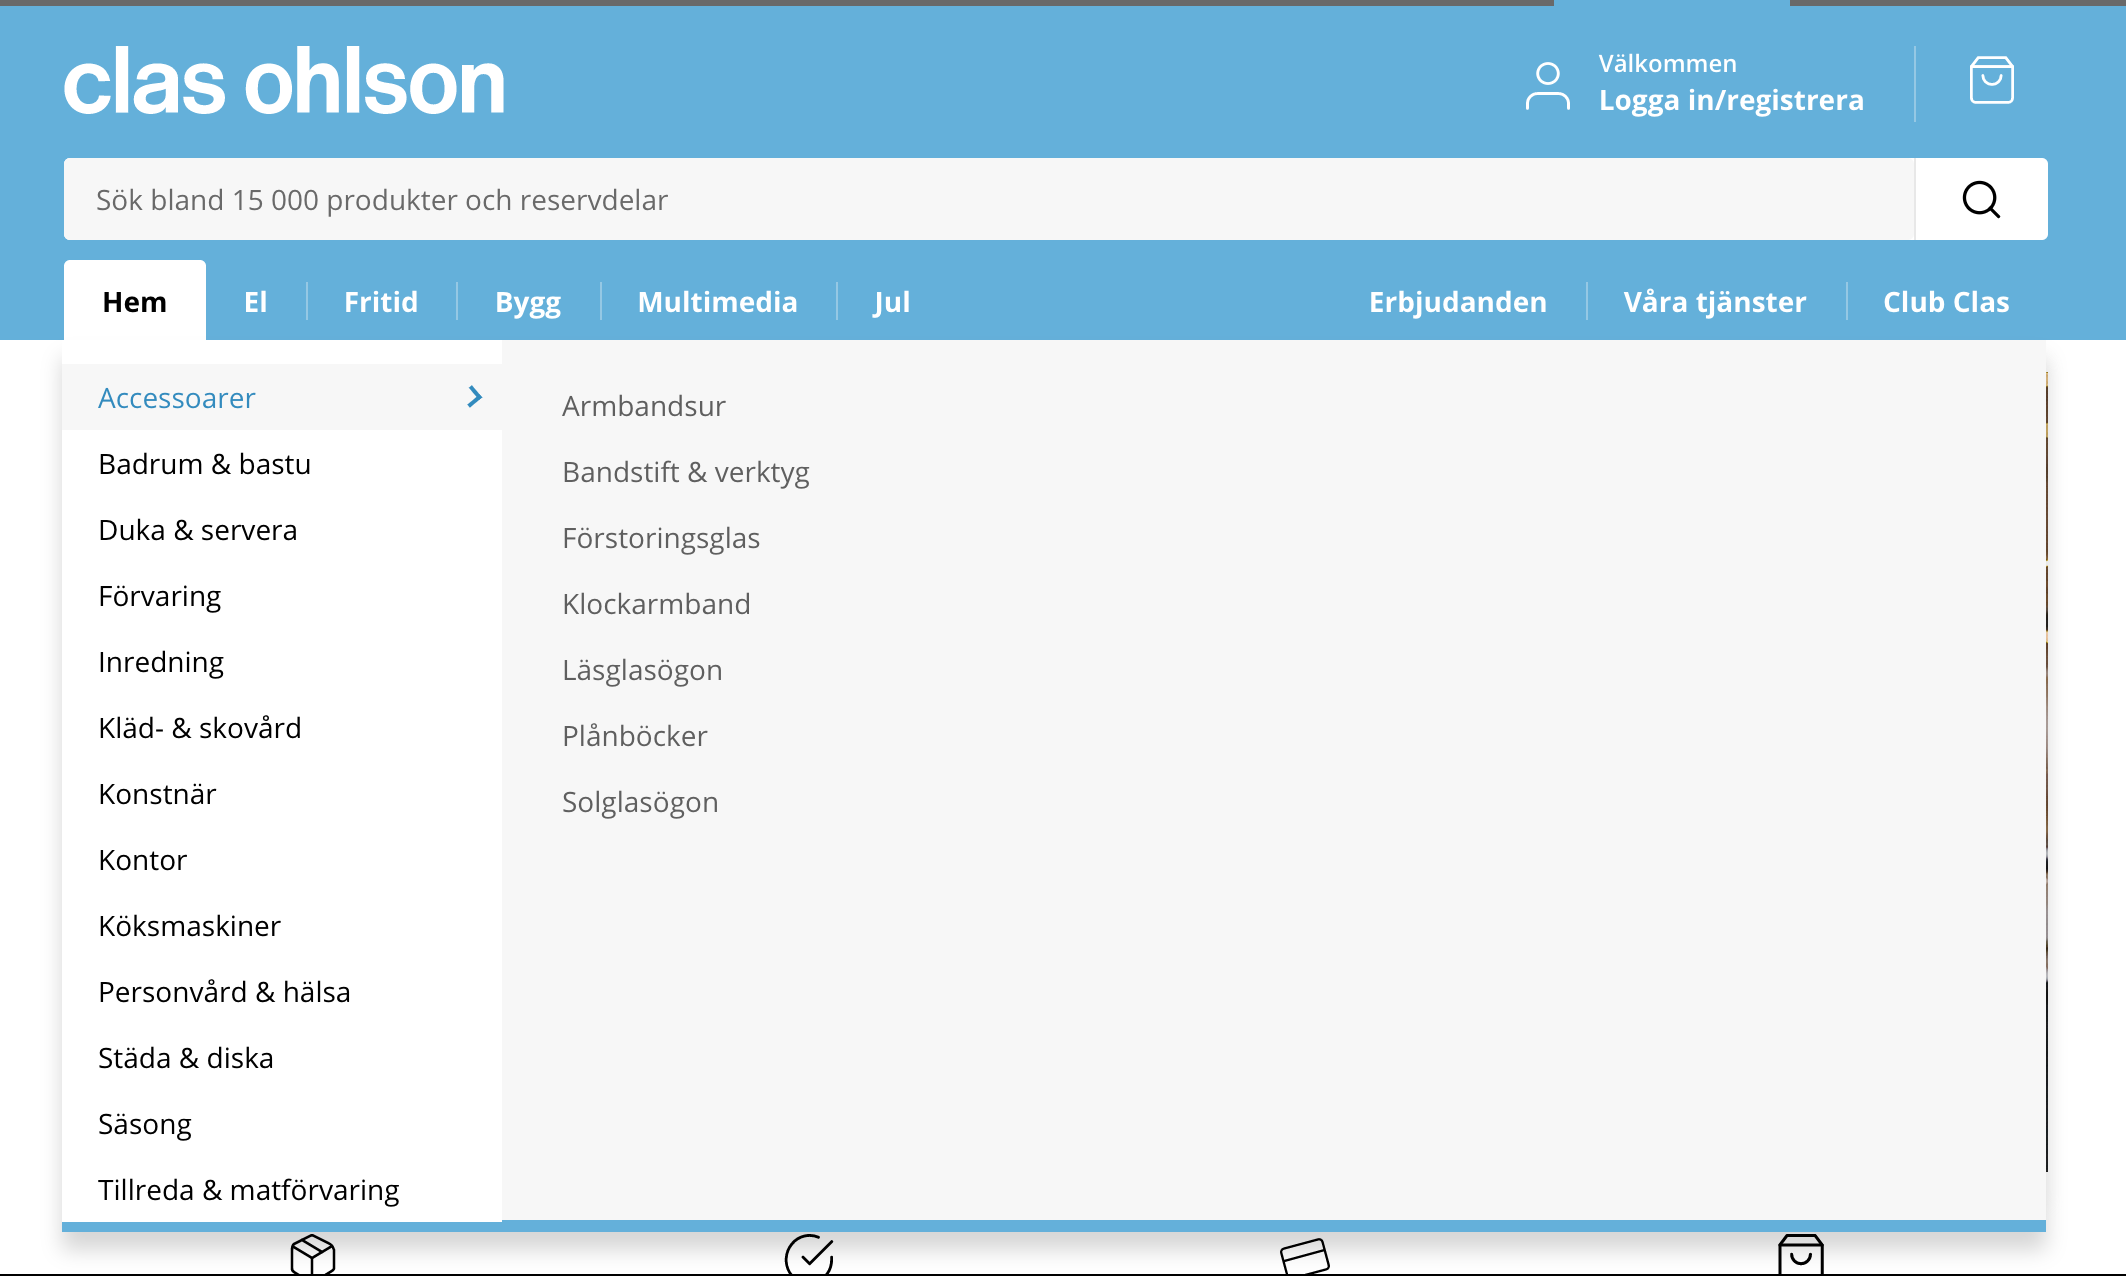Open the Solglasögon subcategory link
This screenshot has height=1276, width=2126.
point(640,802)
